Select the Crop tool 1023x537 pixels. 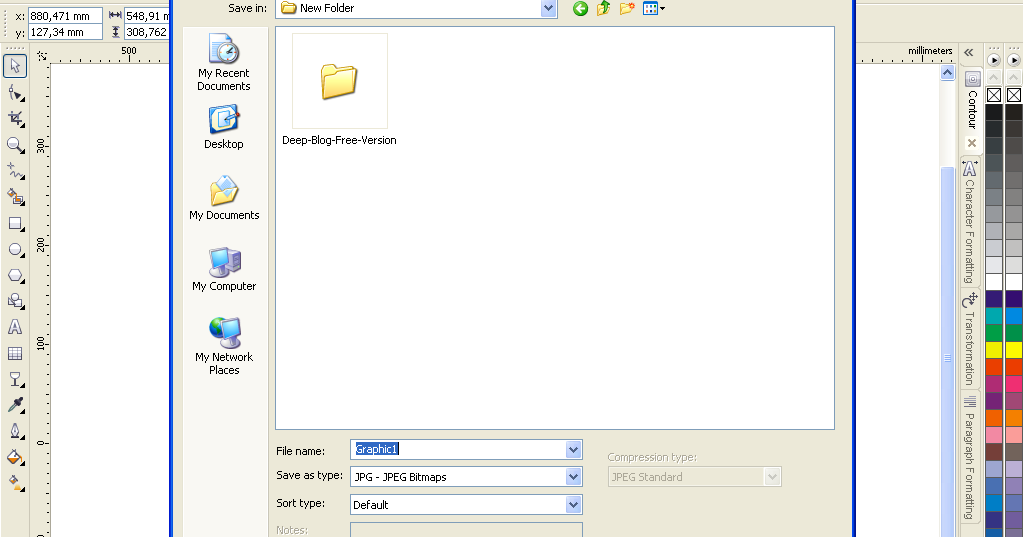pyautogui.click(x=15, y=119)
